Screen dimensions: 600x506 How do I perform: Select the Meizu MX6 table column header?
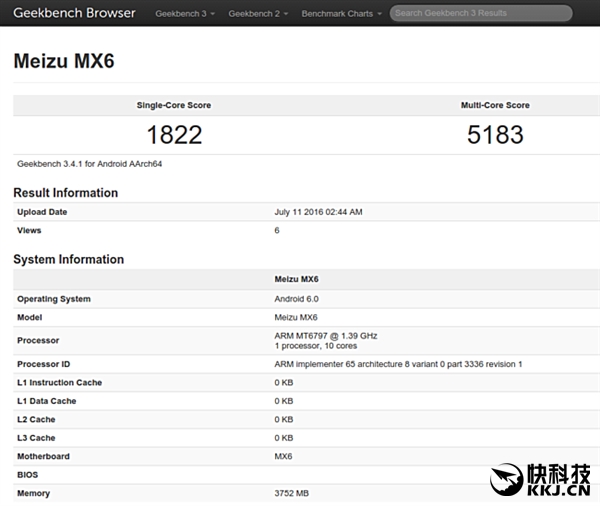point(297,279)
